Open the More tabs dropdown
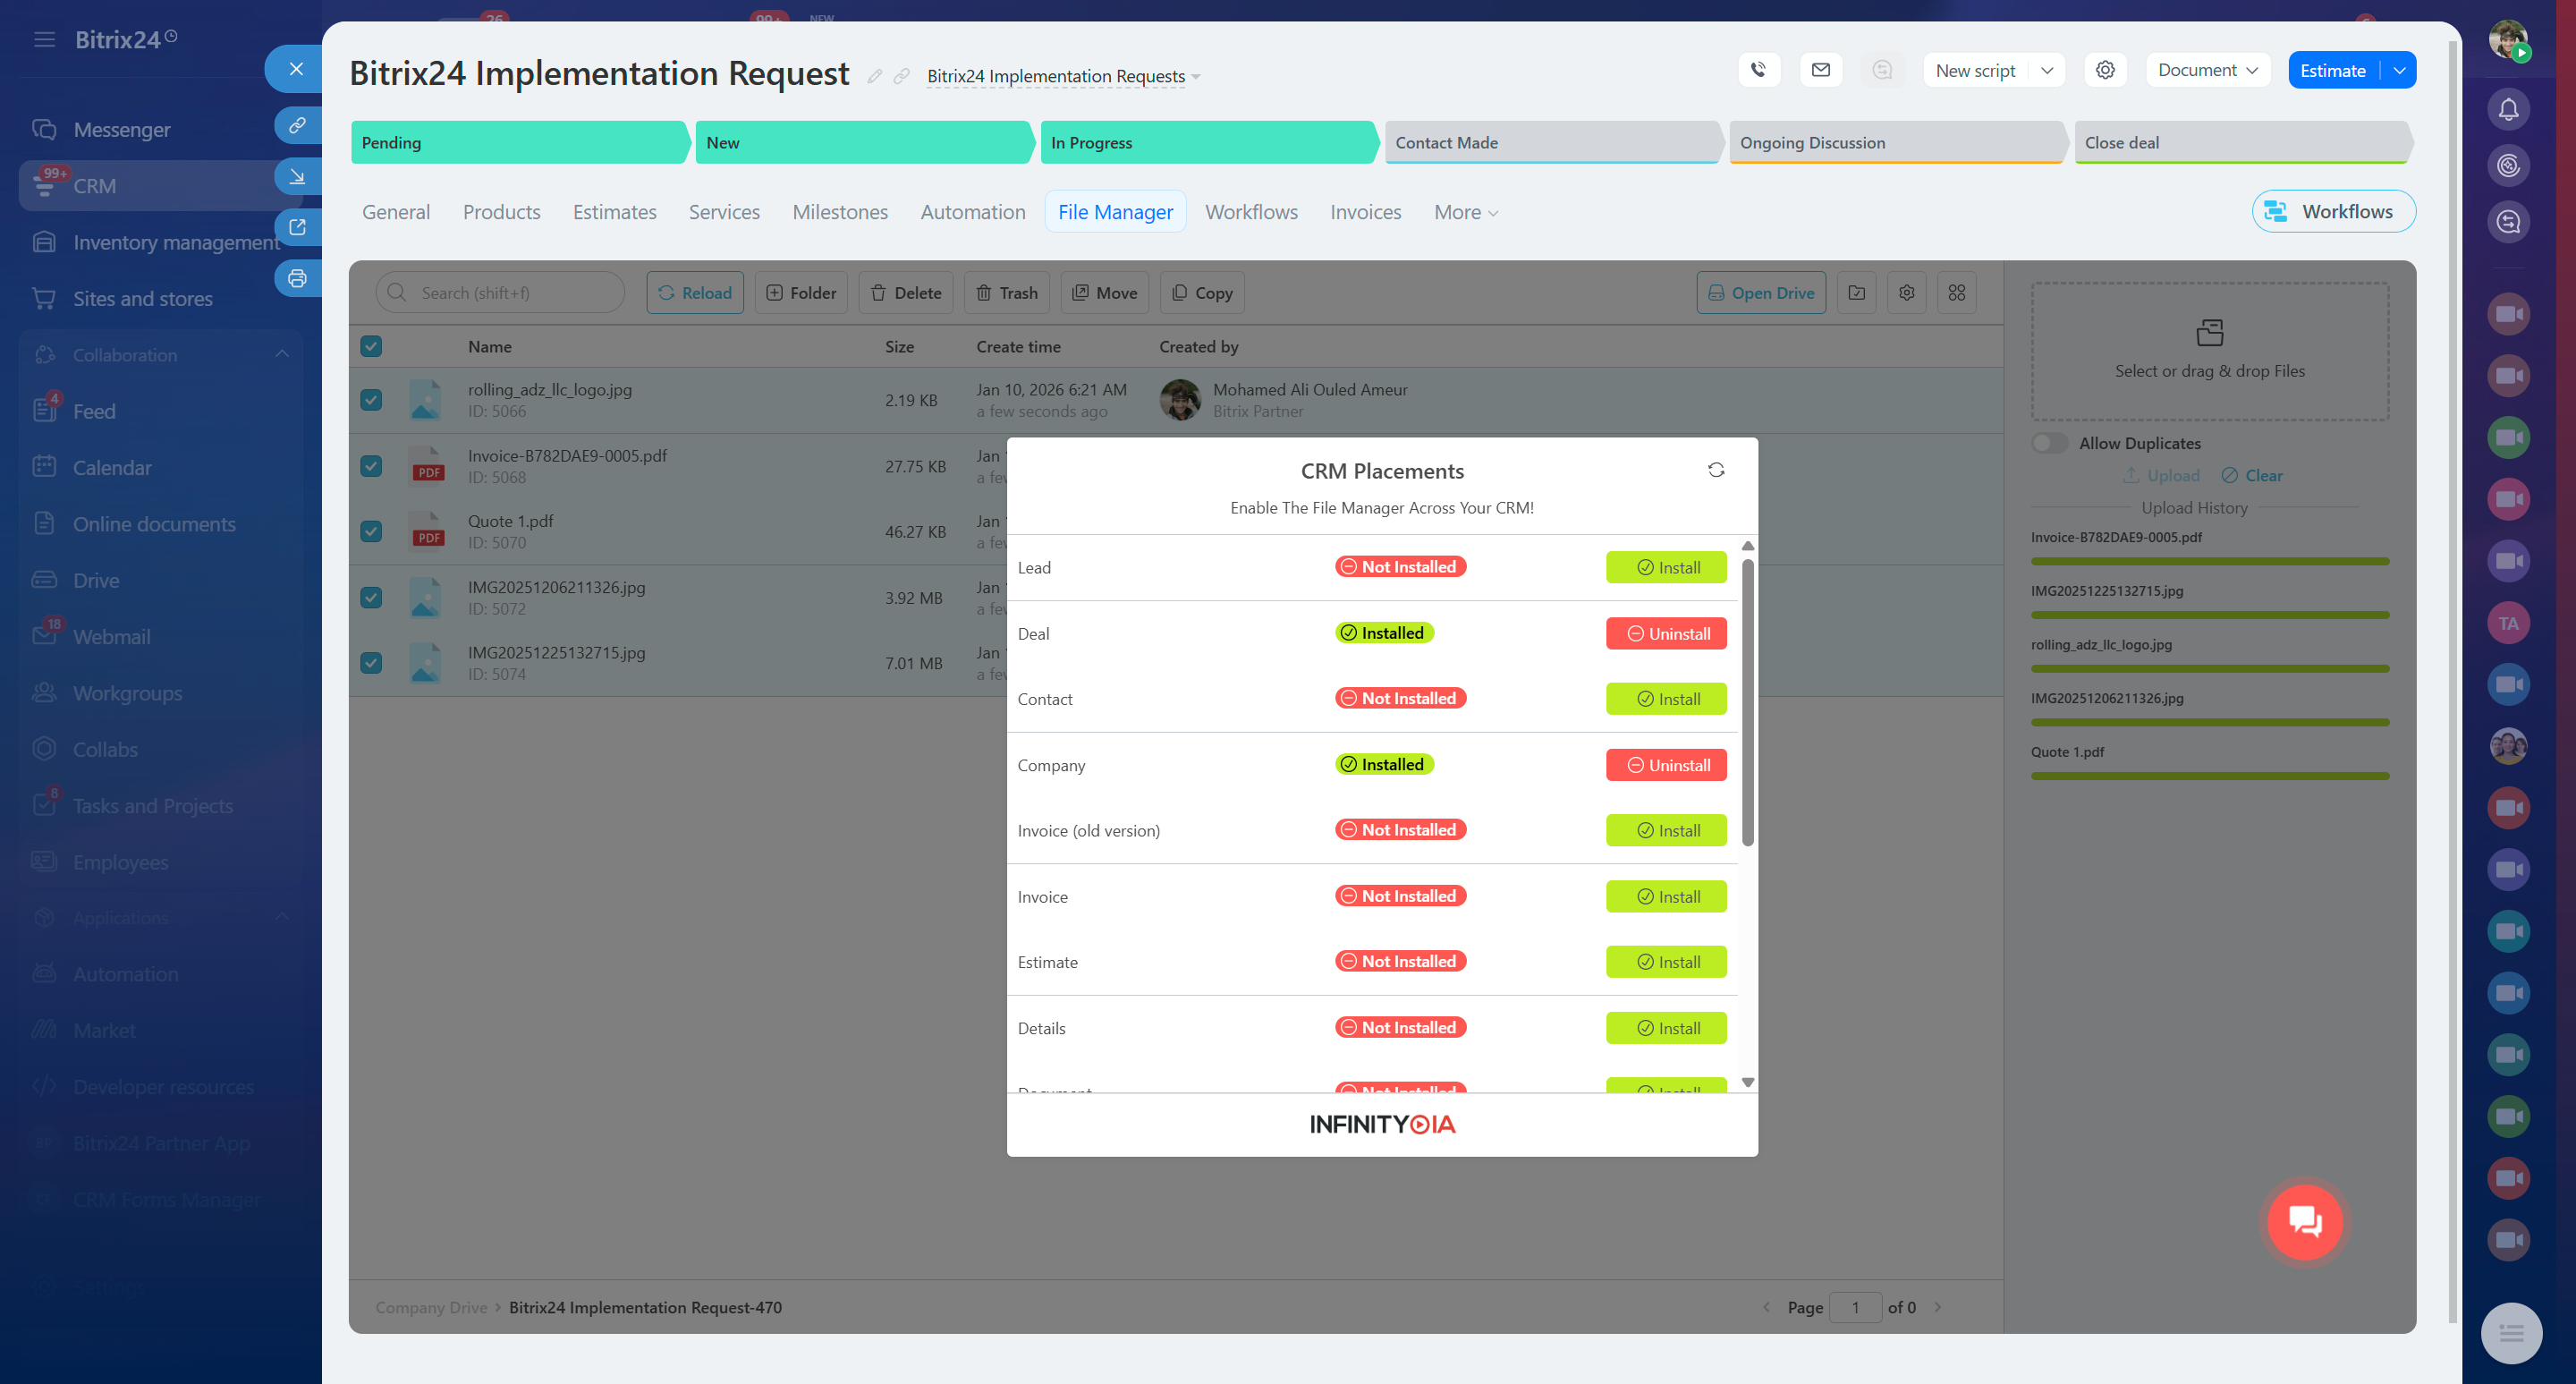This screenshot has width=2576, height=1384. [1465, 212]
